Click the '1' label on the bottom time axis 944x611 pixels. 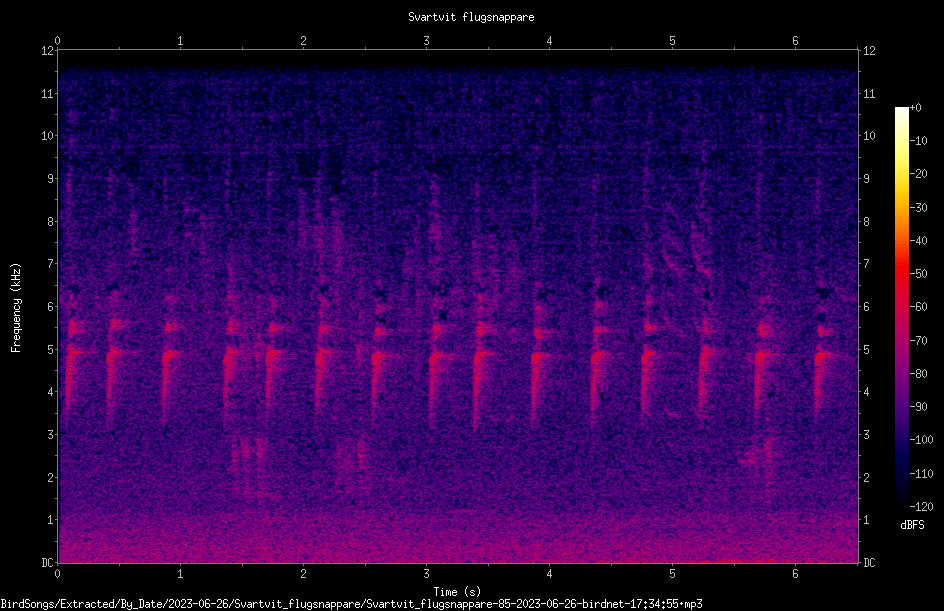[180, 574]
